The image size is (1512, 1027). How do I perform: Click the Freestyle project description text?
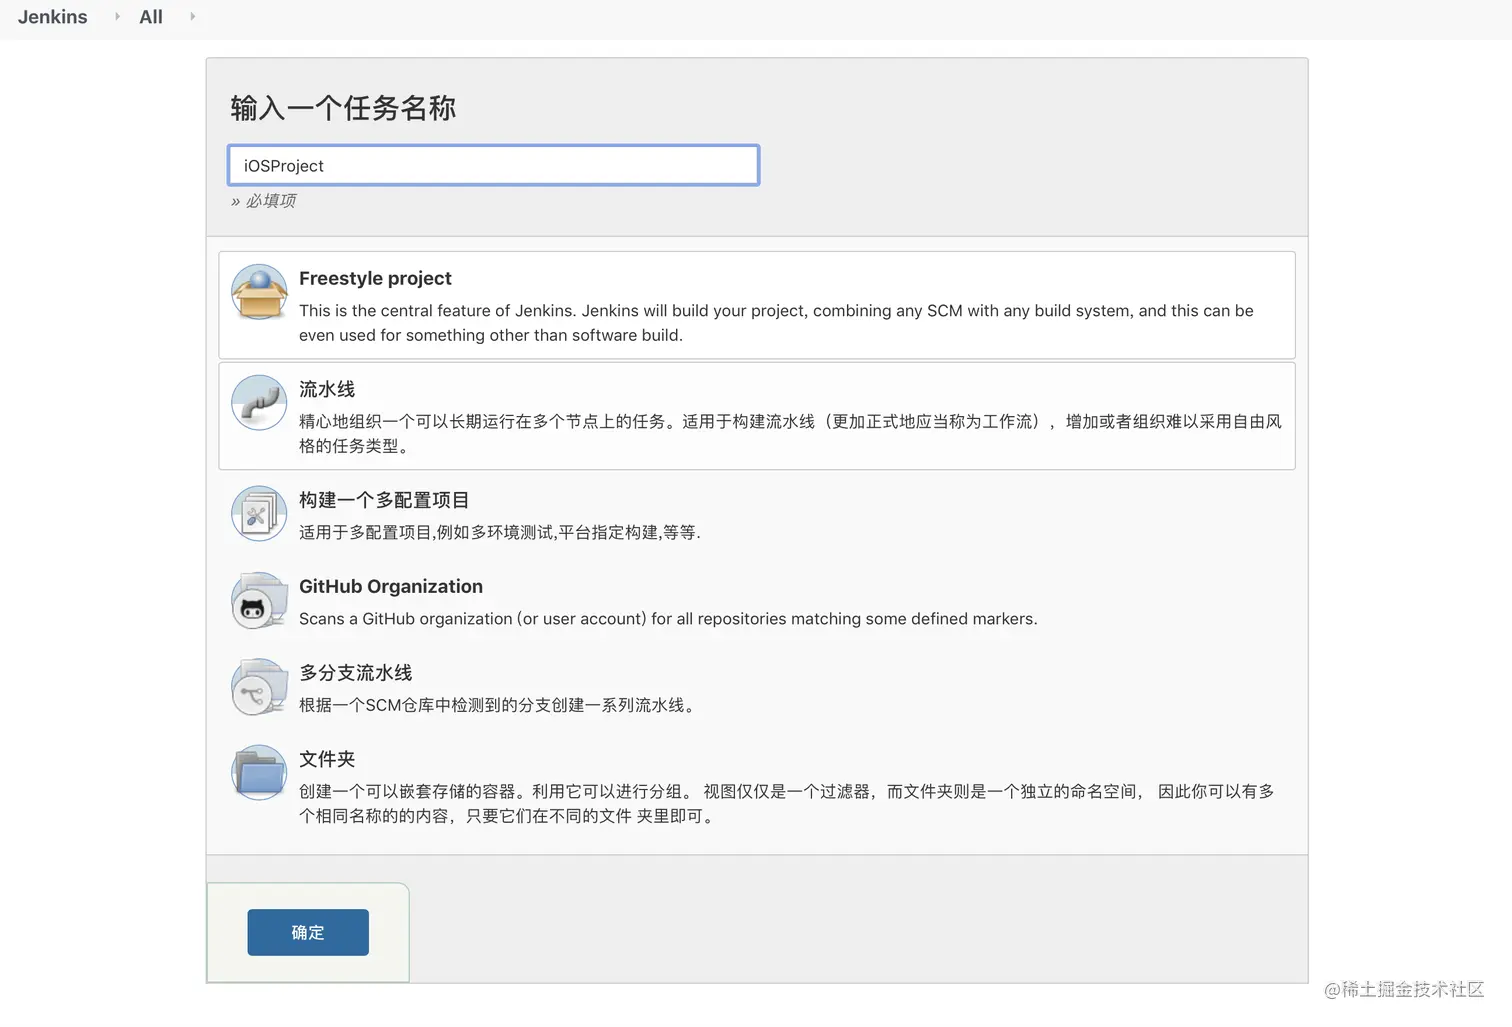tap(776, 323)
